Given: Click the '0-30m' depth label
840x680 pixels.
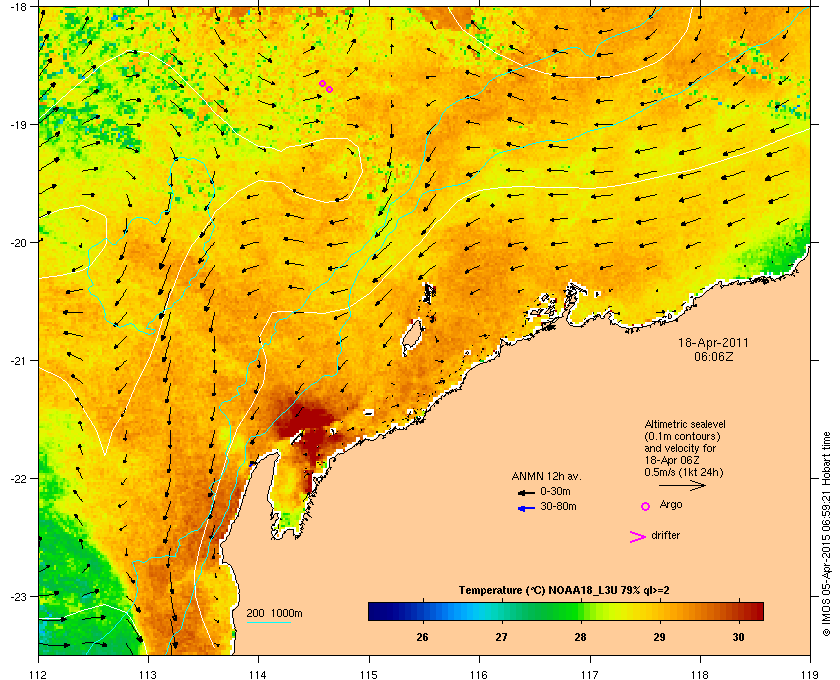Looking at the screenshot, I should [x=555, y=491].
